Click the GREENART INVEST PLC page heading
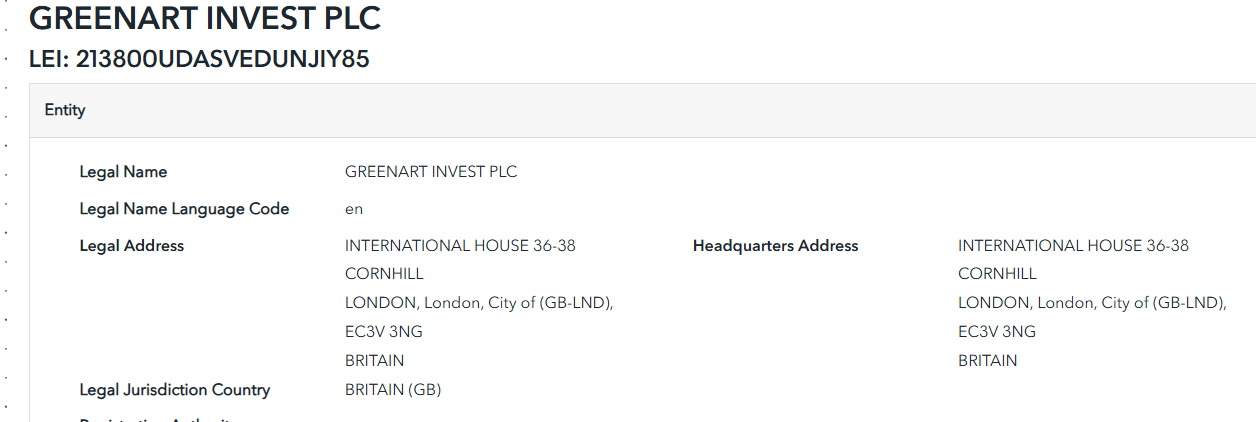1256x422 pixels. [205, 19]
